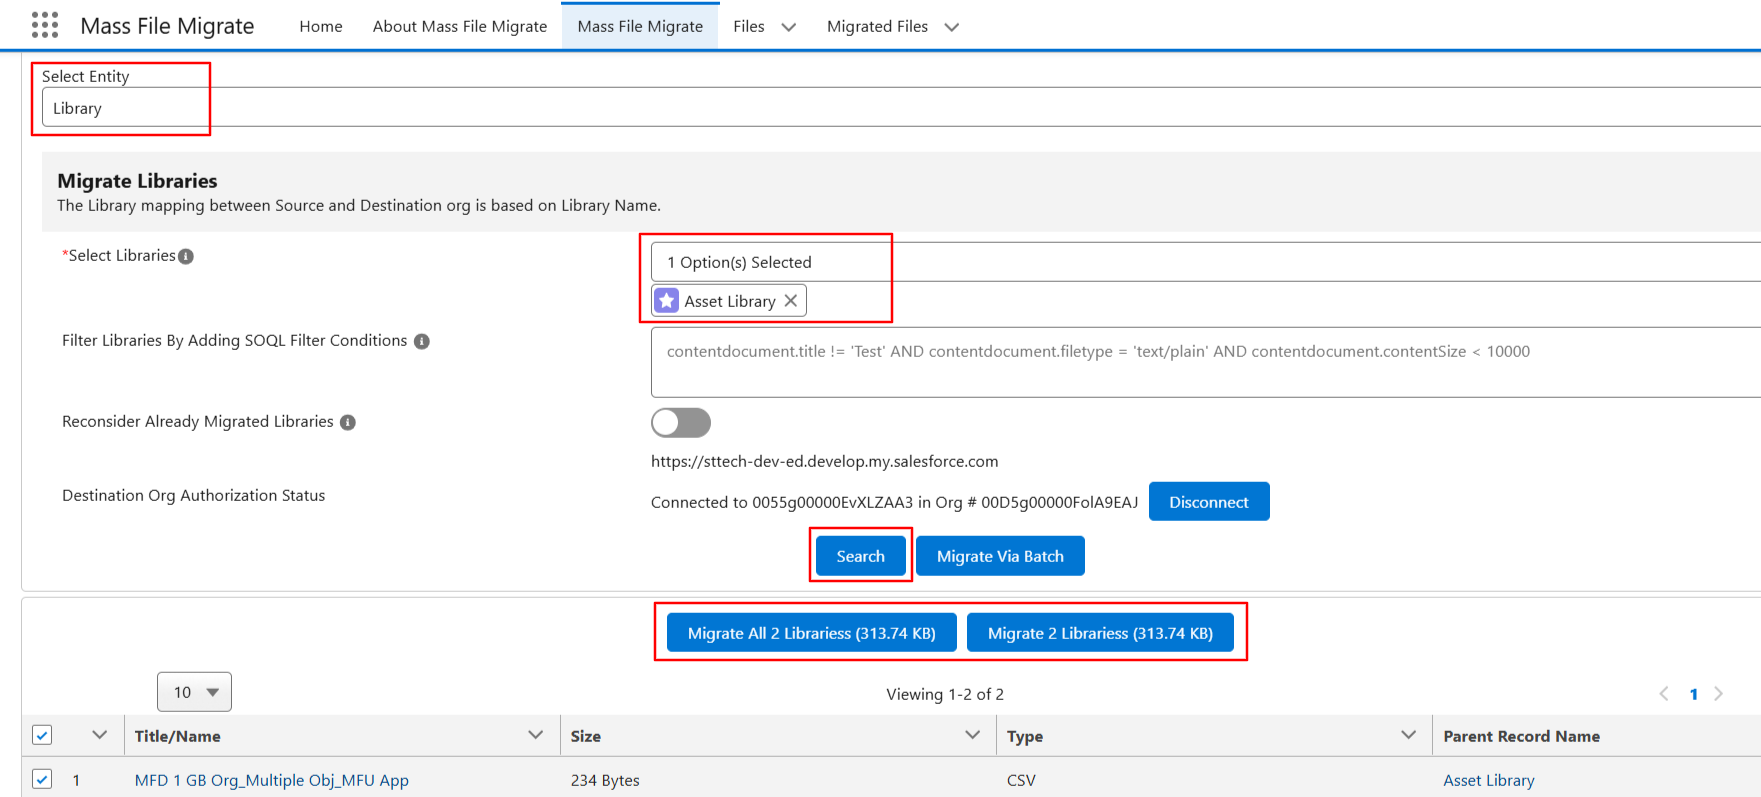Open the App Launcher grid icon
The width and height of the screenshot is (1761, 797).
(45, 25)
